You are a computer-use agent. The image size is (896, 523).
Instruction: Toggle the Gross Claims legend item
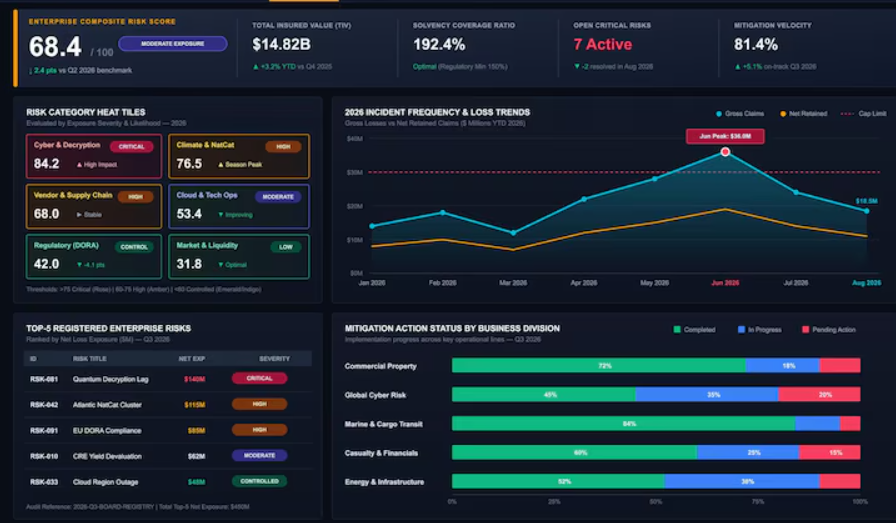pyautogui.click(x=740, y=114)
